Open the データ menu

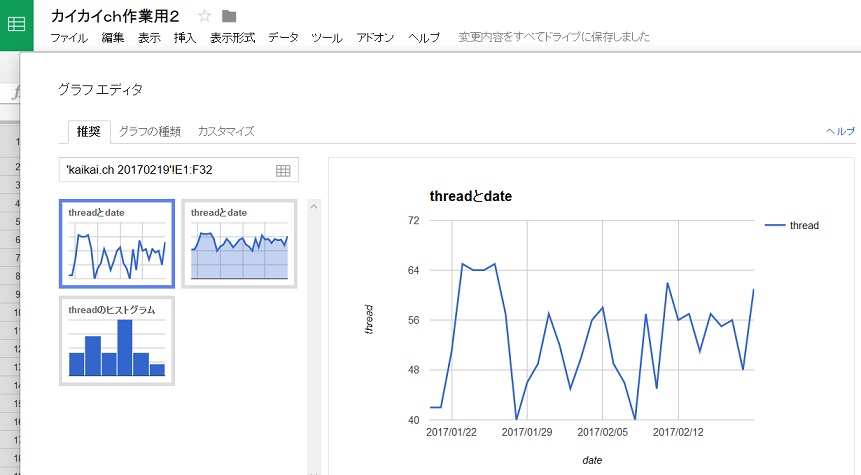point(283,38)
